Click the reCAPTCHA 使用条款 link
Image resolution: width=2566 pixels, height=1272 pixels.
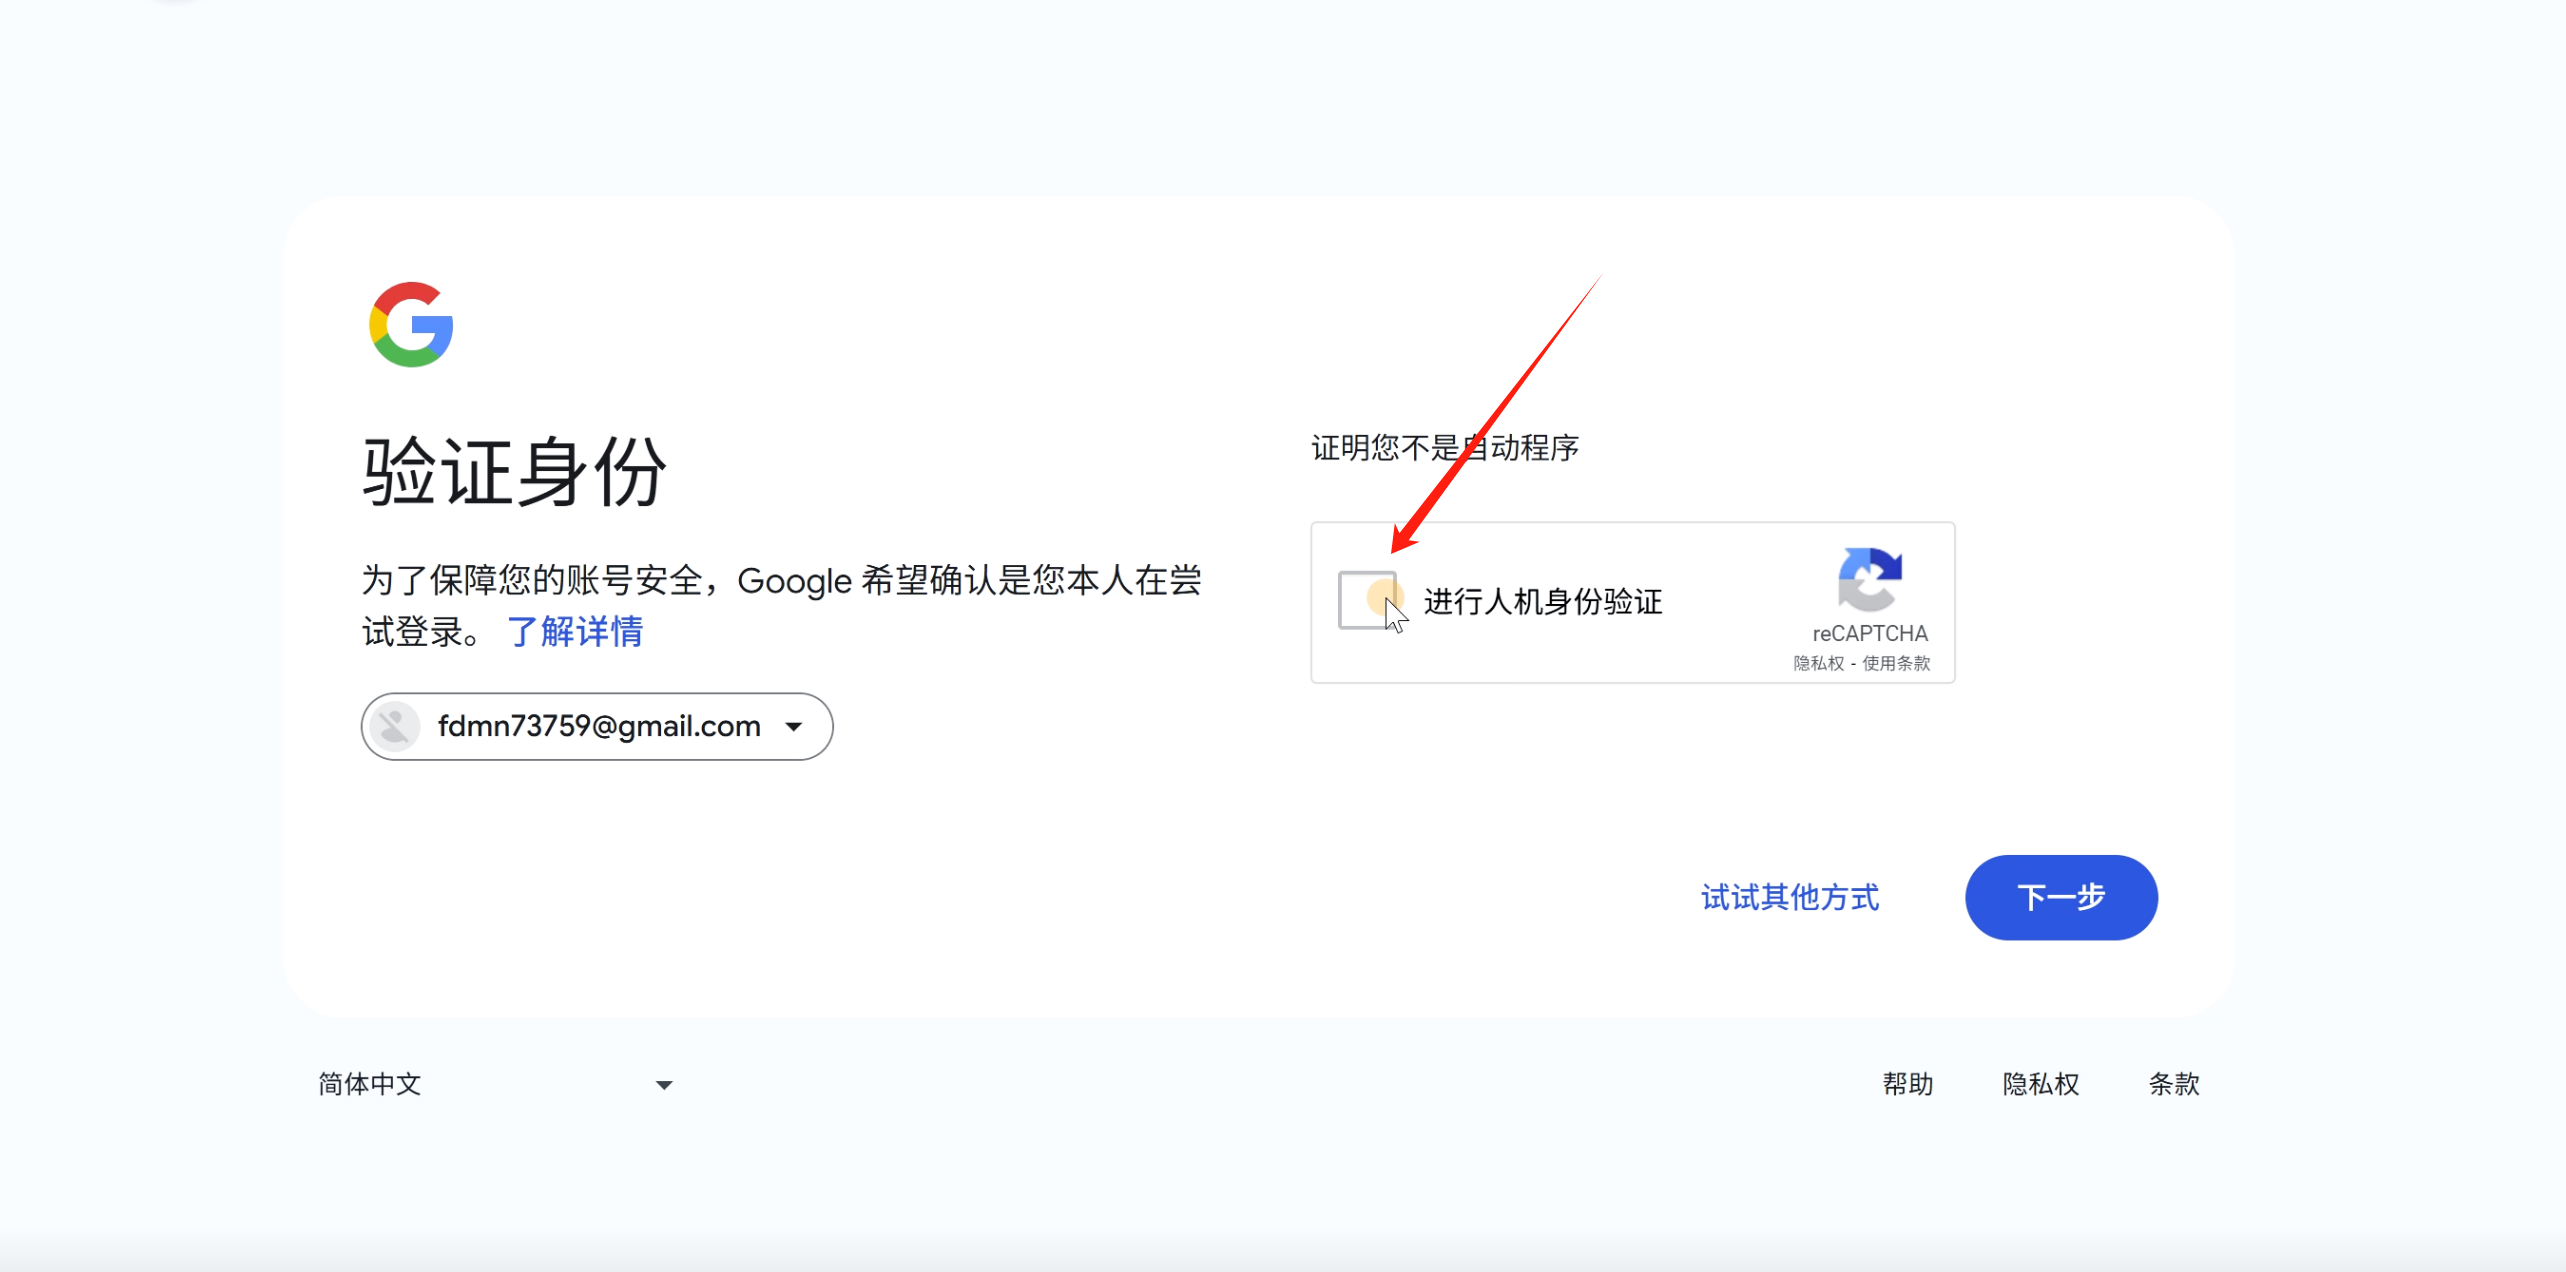click(1895, 663)
